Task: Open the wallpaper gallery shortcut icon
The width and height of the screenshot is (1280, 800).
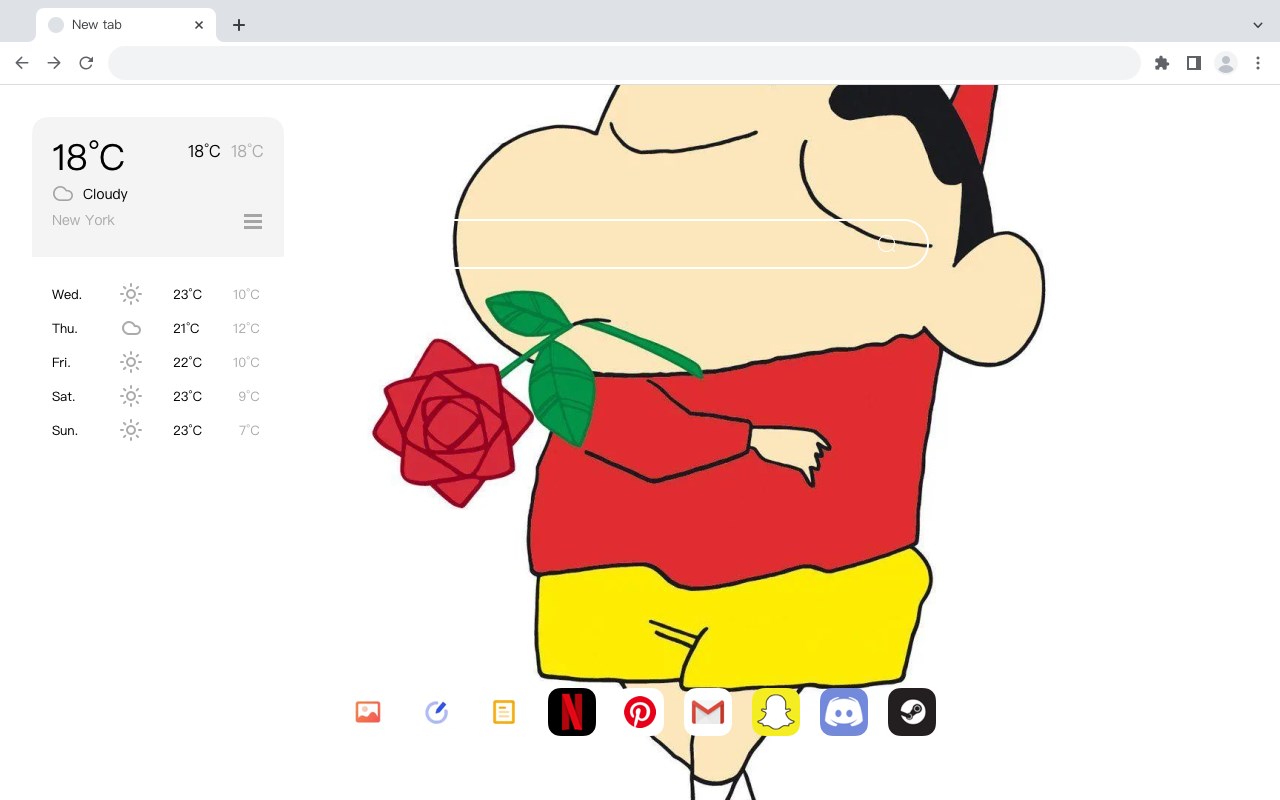Action: coord(368,712)
